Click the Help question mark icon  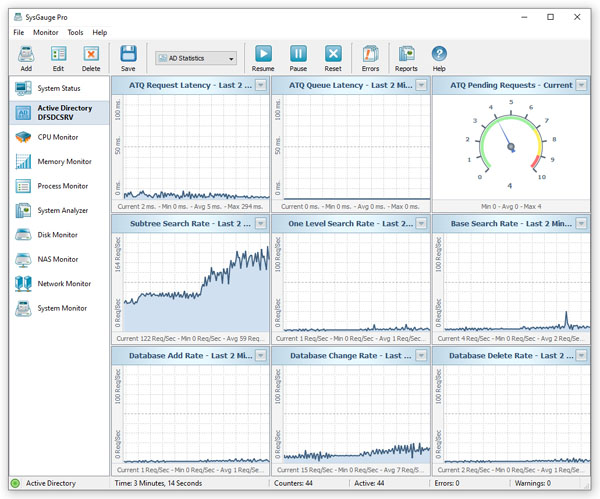click(439, 54)
